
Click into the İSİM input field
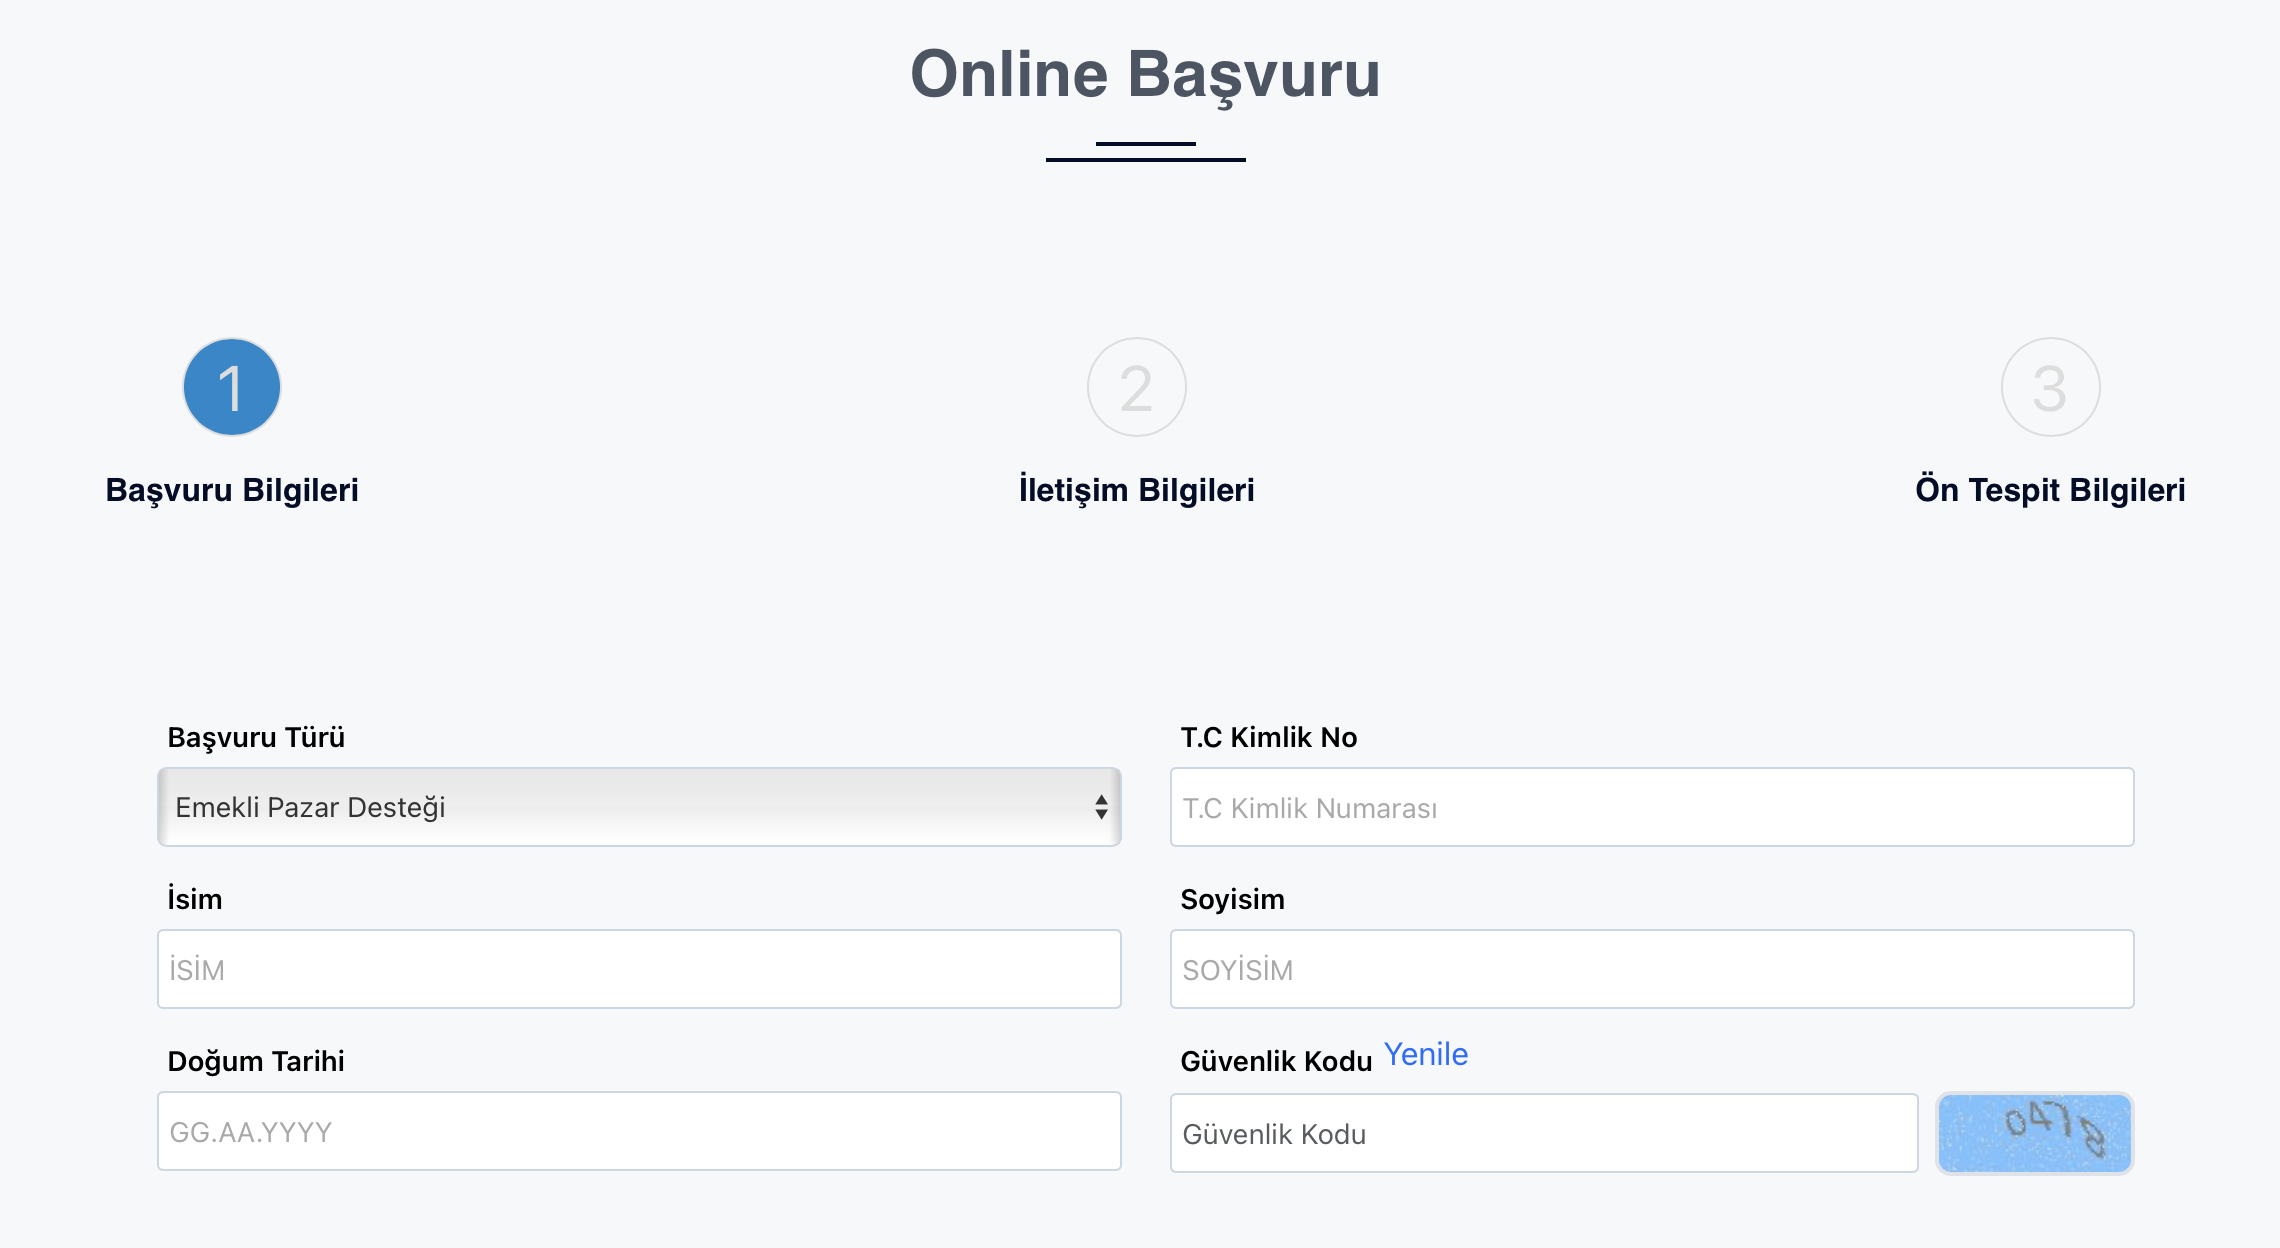pyautogui.click(x=638, y=969)
